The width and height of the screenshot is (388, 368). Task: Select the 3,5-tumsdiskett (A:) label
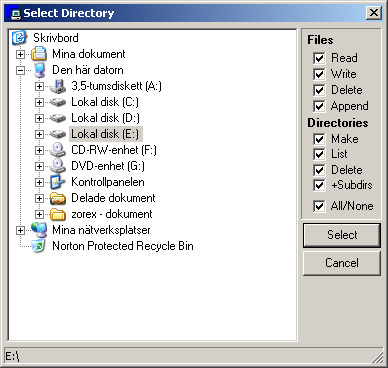(116, 86)
